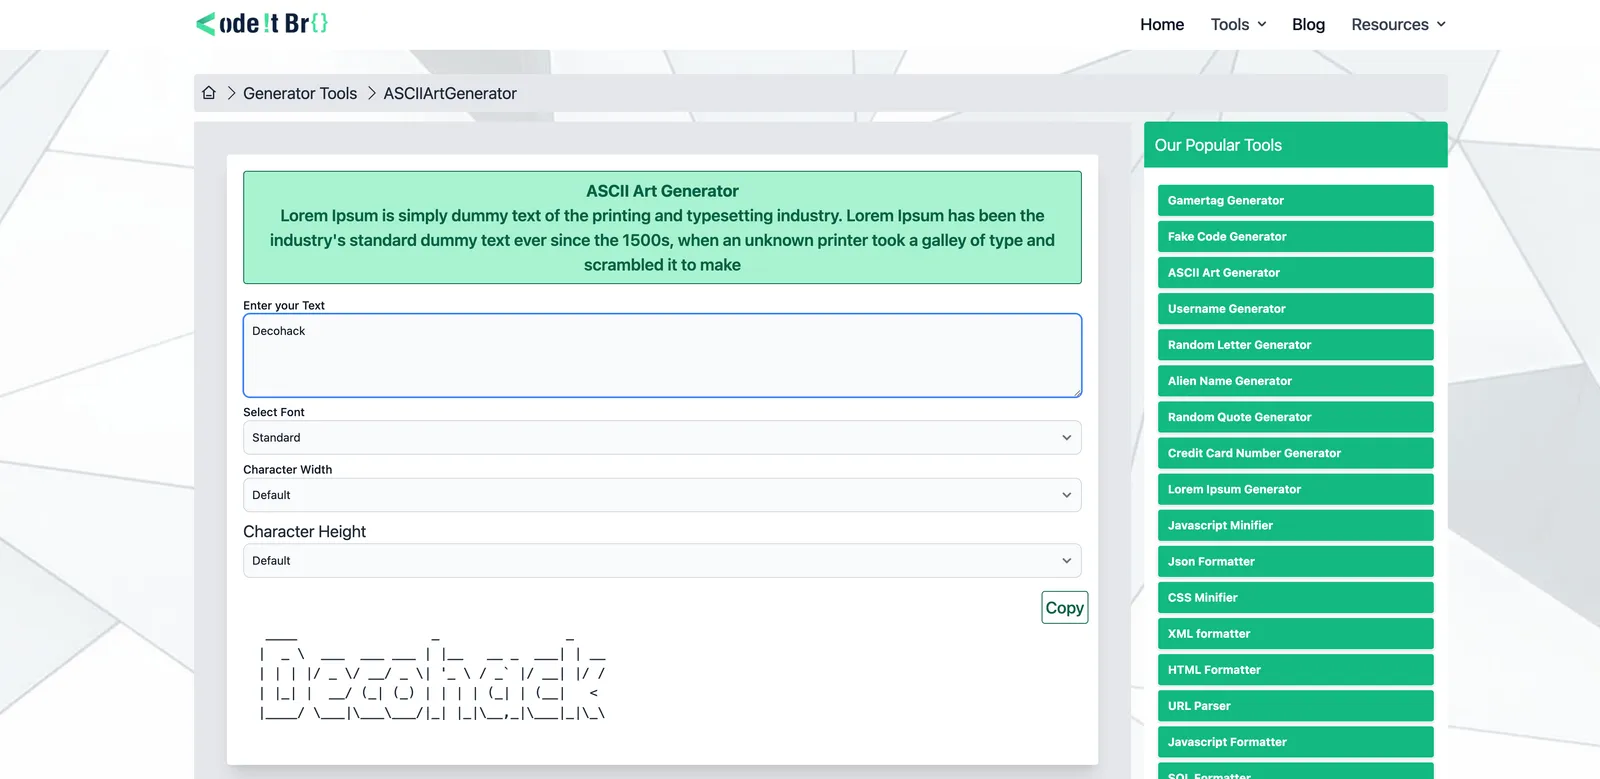Click the home icon in breadcrumb
Image resolution: width=1600 pixels, height=779 pixels.
tap(208, 93)
